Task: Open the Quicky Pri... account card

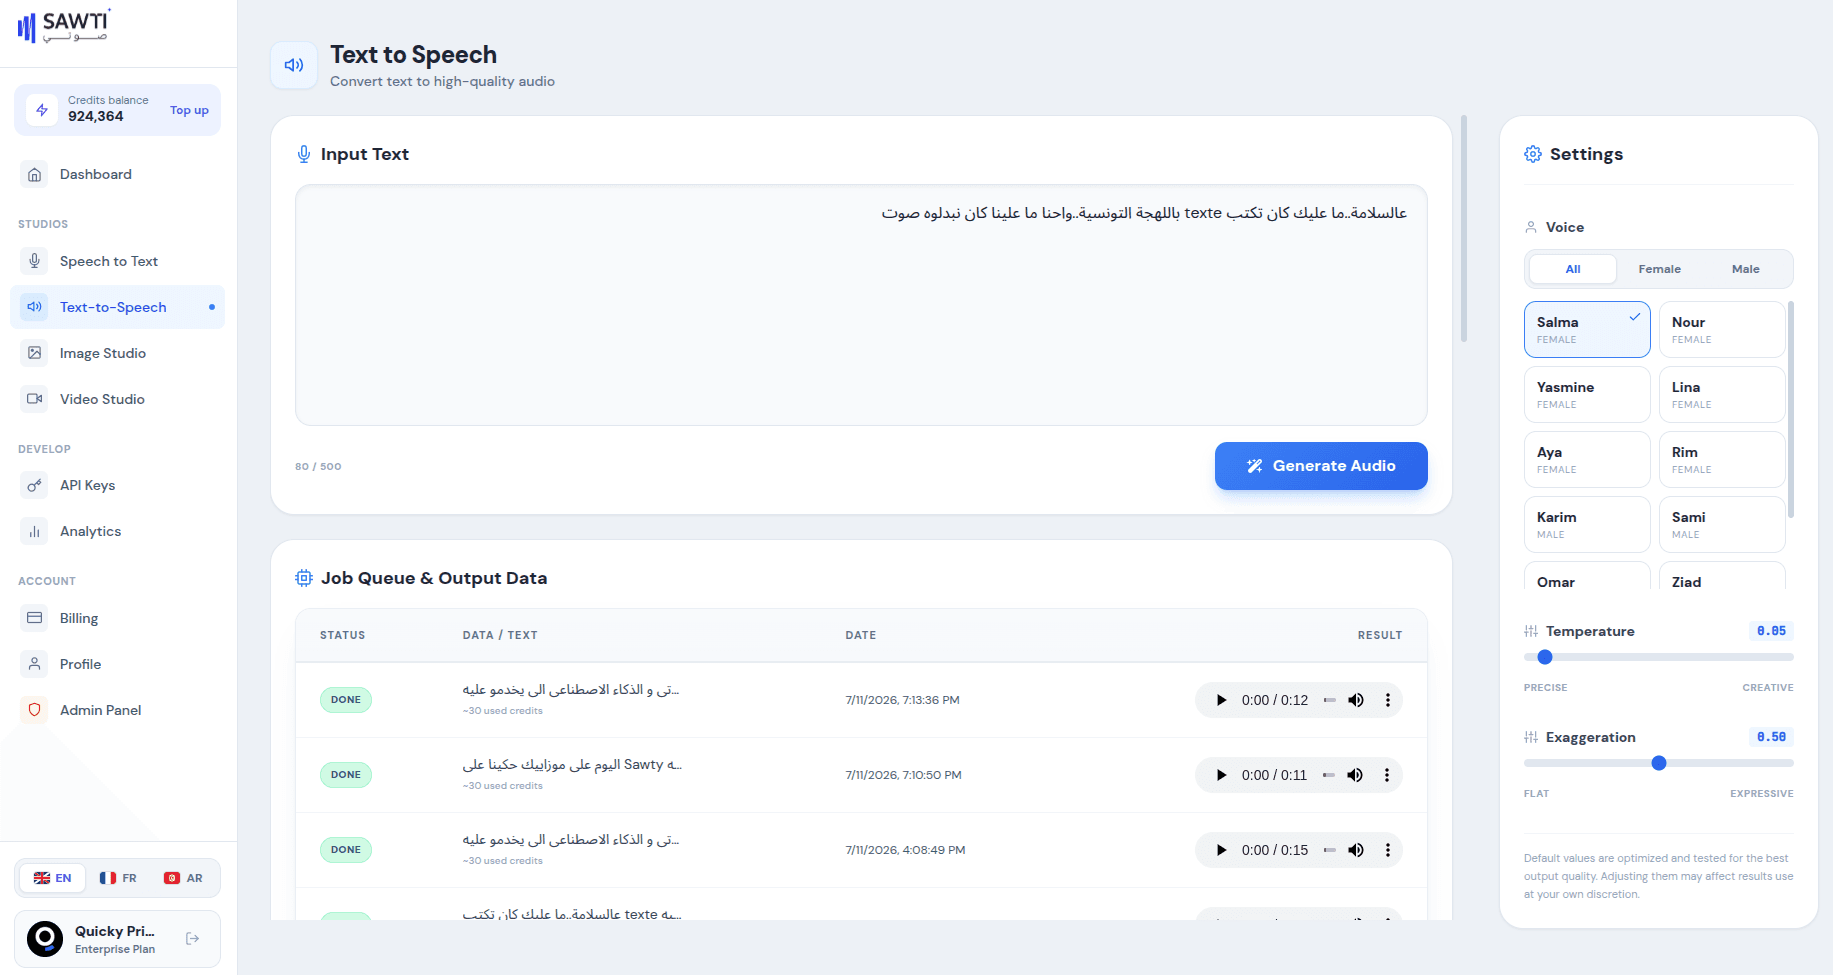Action: [x=117, y=939]
